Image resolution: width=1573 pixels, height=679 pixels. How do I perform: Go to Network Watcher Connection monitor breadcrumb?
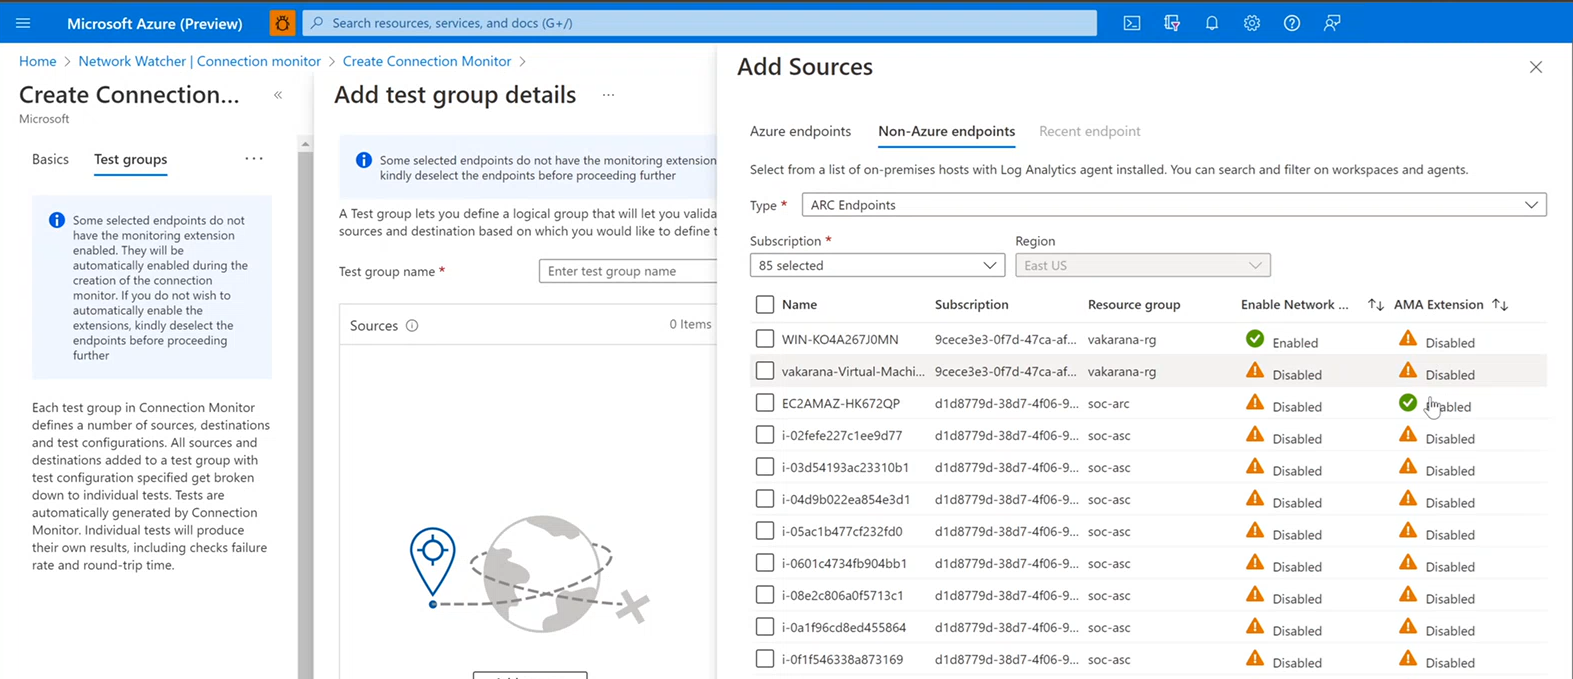click(199, 61)
